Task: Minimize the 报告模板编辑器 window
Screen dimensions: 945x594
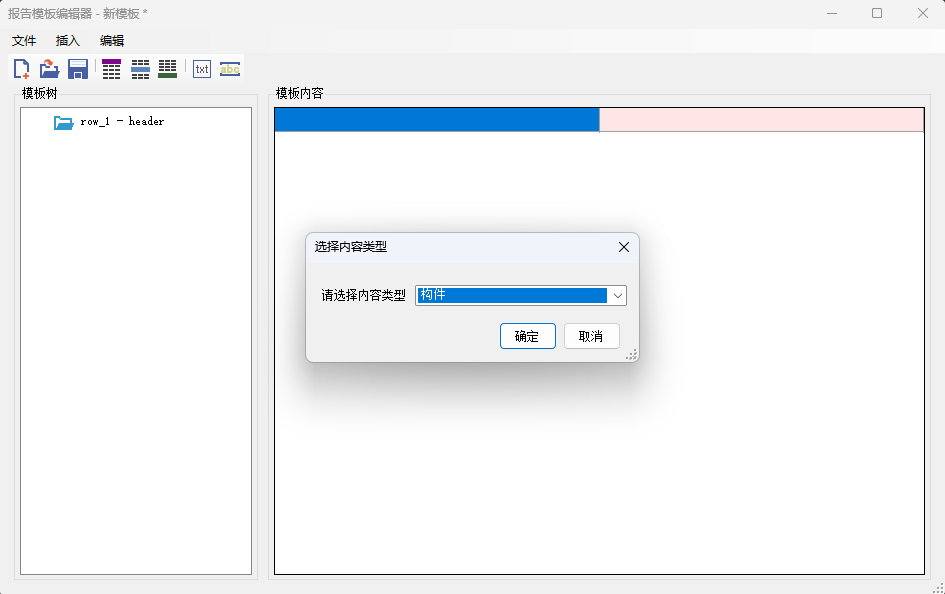Action: (x=832, y=13)
